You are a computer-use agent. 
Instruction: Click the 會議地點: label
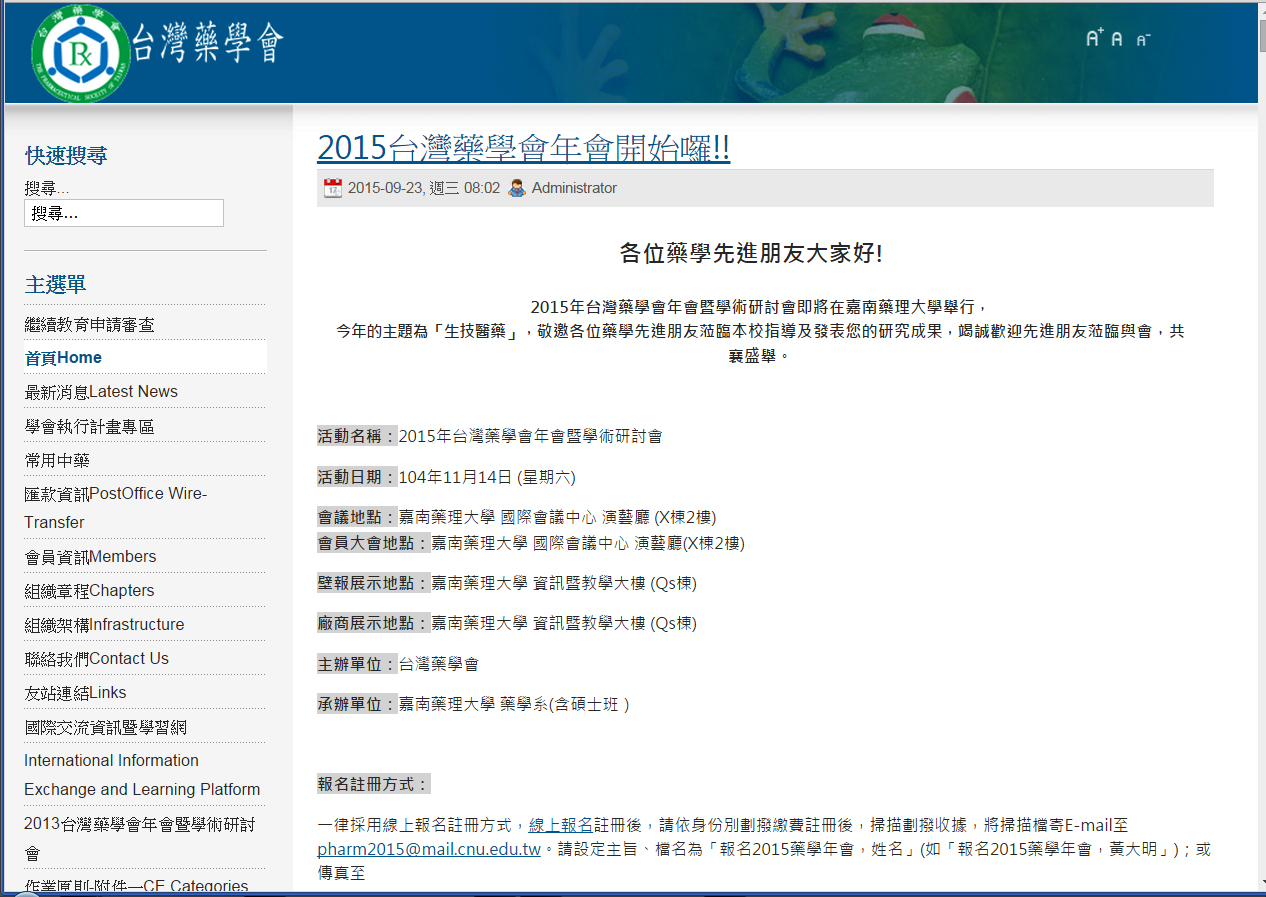[x=358, y=517]
